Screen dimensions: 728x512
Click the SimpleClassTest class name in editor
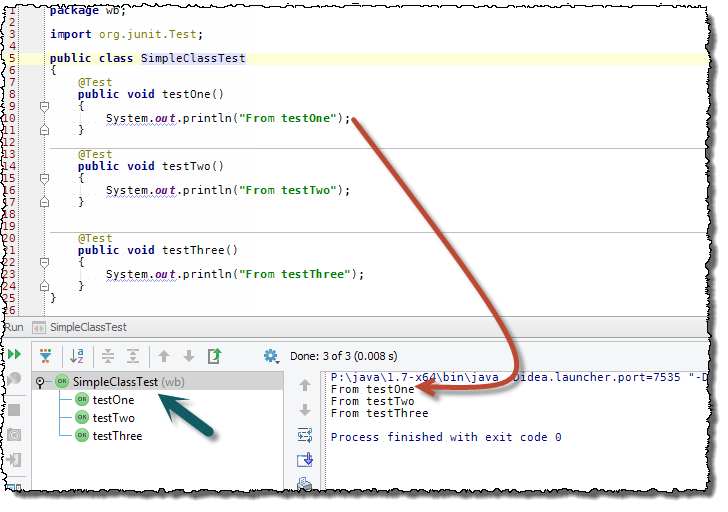click(x=192, y=58)
